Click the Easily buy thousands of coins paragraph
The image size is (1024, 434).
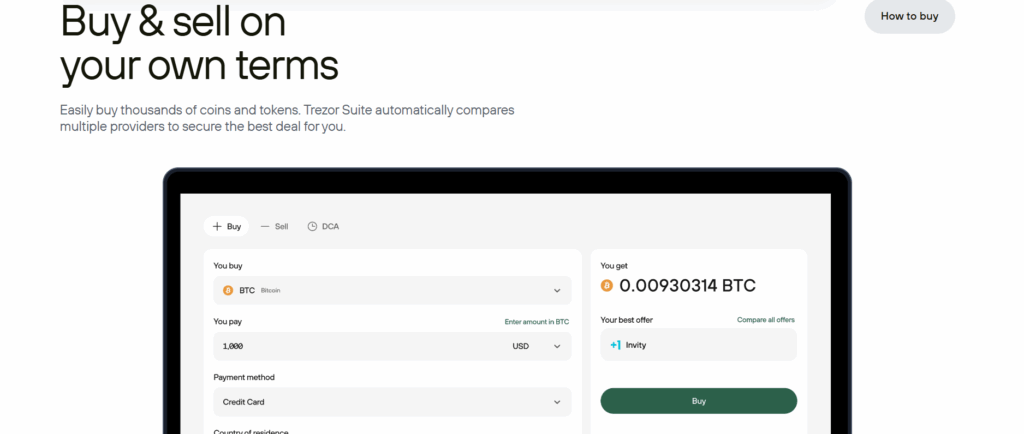(287, 118)
